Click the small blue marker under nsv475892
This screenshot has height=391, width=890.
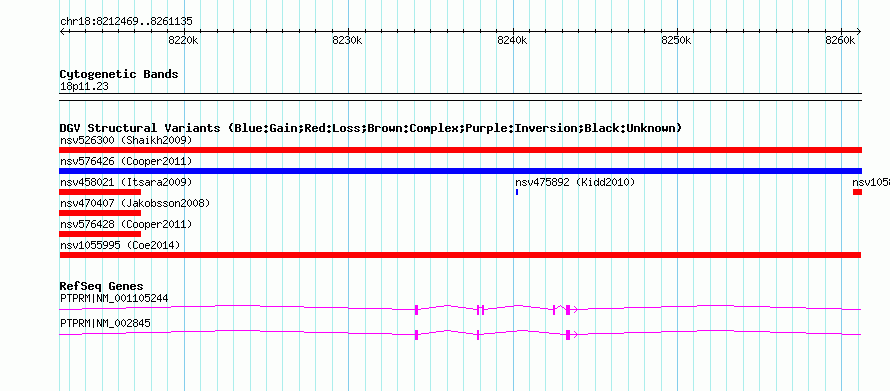pyautogui.click(x=517, y=192)
